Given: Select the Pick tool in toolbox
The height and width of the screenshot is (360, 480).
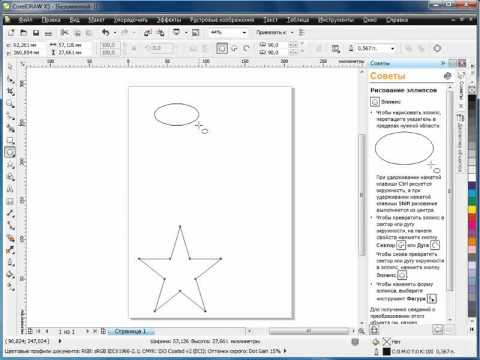Looking at the screenshot, I should [x=10, y=67].
